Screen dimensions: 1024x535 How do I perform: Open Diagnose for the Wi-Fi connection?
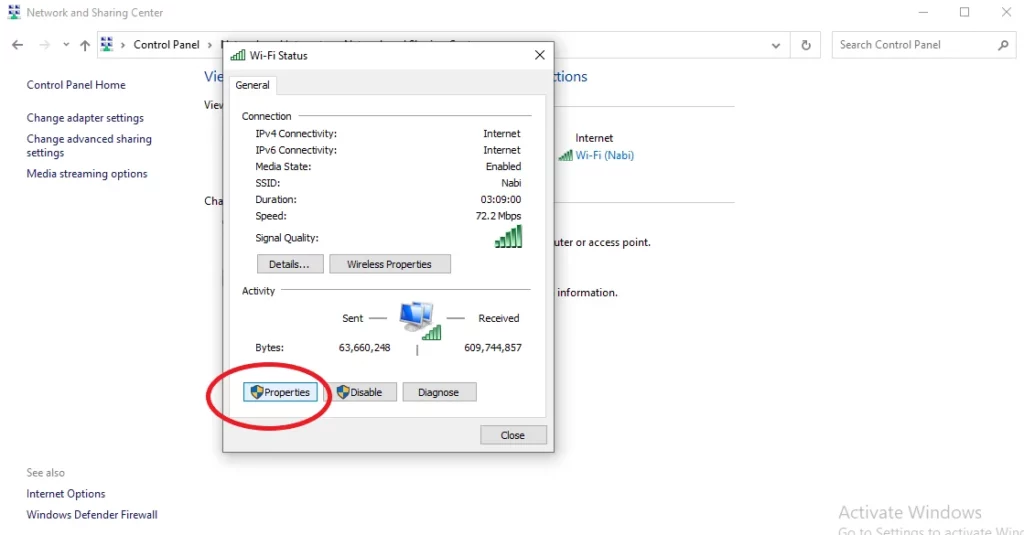439,392
